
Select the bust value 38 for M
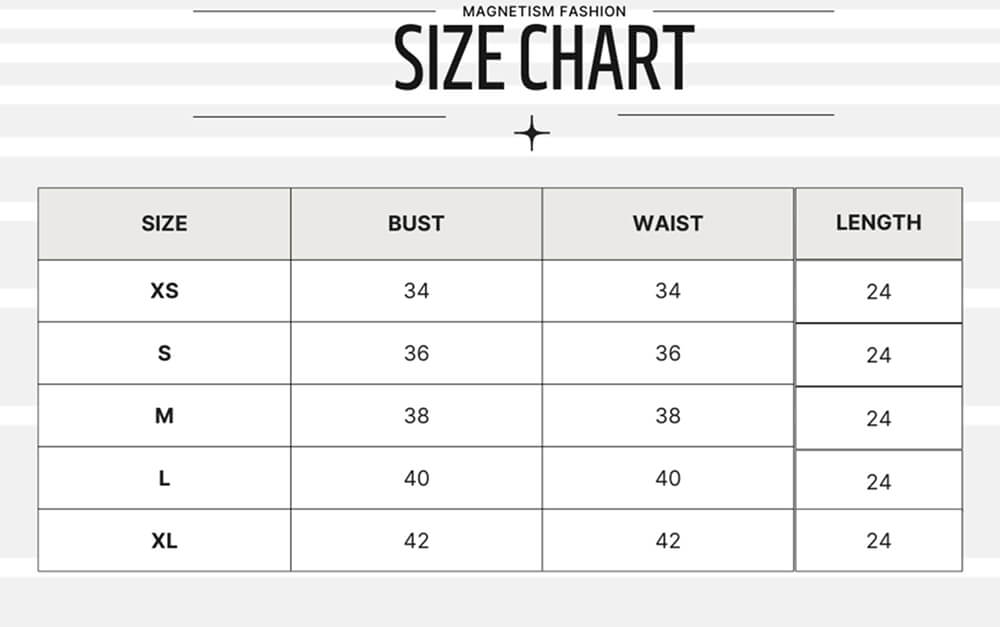[x=416, y=416]
